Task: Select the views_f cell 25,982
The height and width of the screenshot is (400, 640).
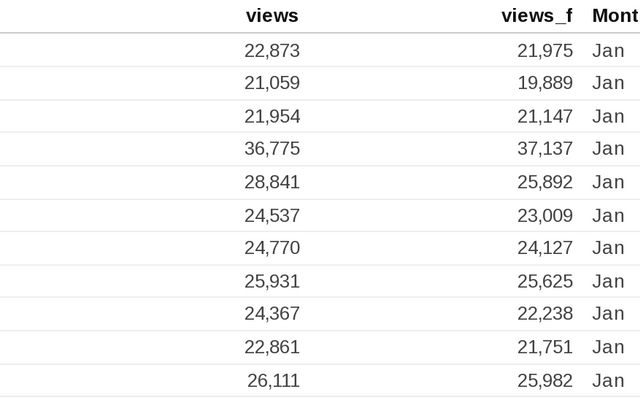Action: 545,381
